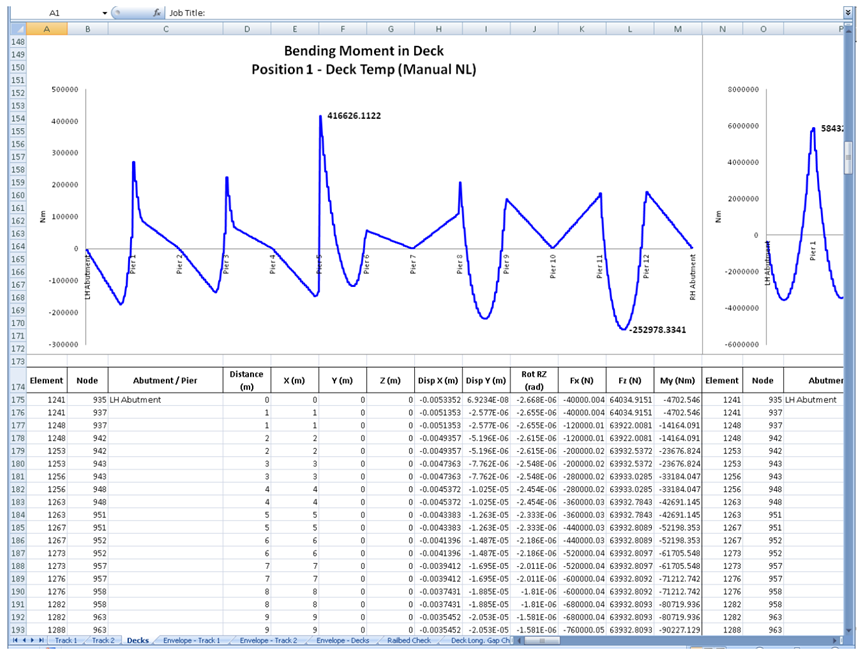Image resolution: width=858 pixels, height=650 pixels.
Task: Click the Insert Function fx icon
Action: click(157, 13)
